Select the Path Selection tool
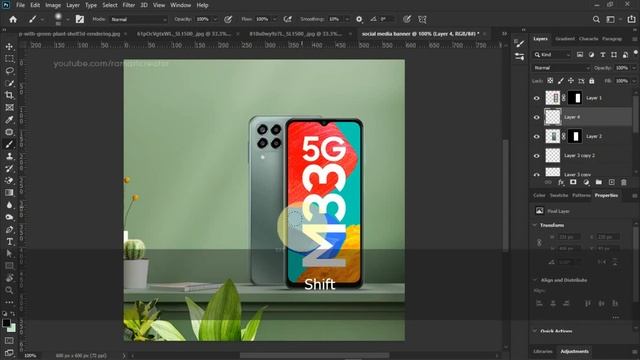The height and width of the screenshot is (360, 640). click(9, 253)
